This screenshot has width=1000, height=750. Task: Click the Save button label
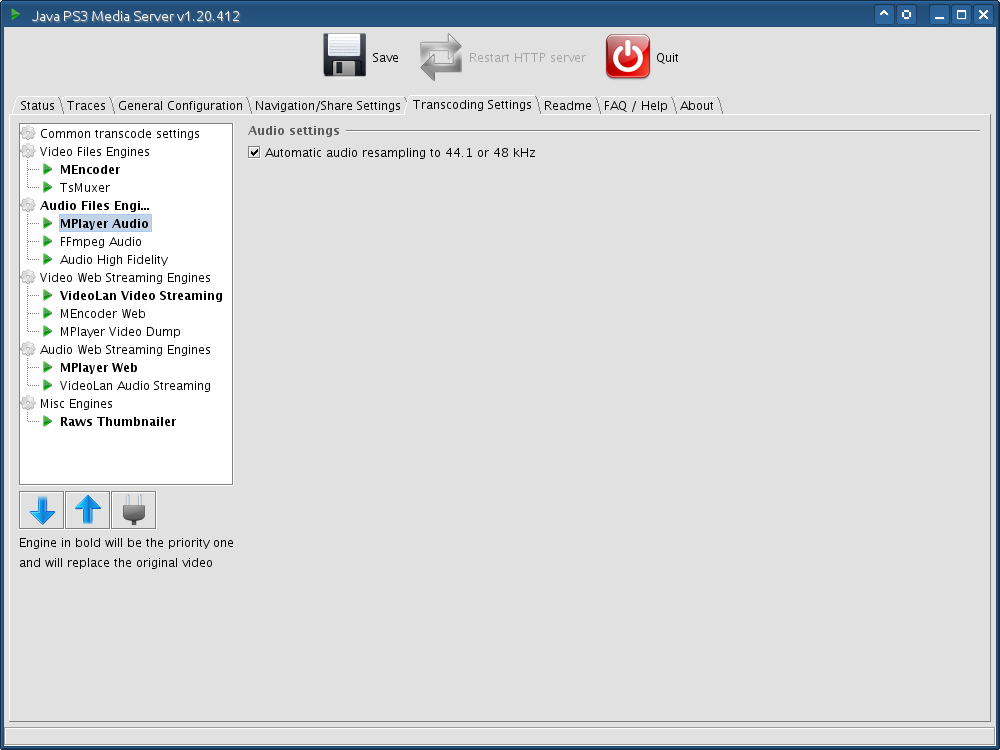tap(385, 57)
